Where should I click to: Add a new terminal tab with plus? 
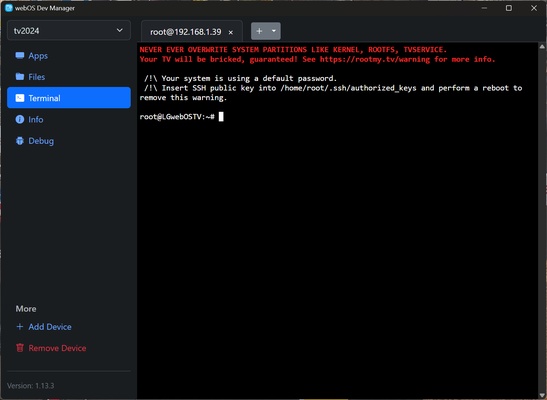(259, 31)
